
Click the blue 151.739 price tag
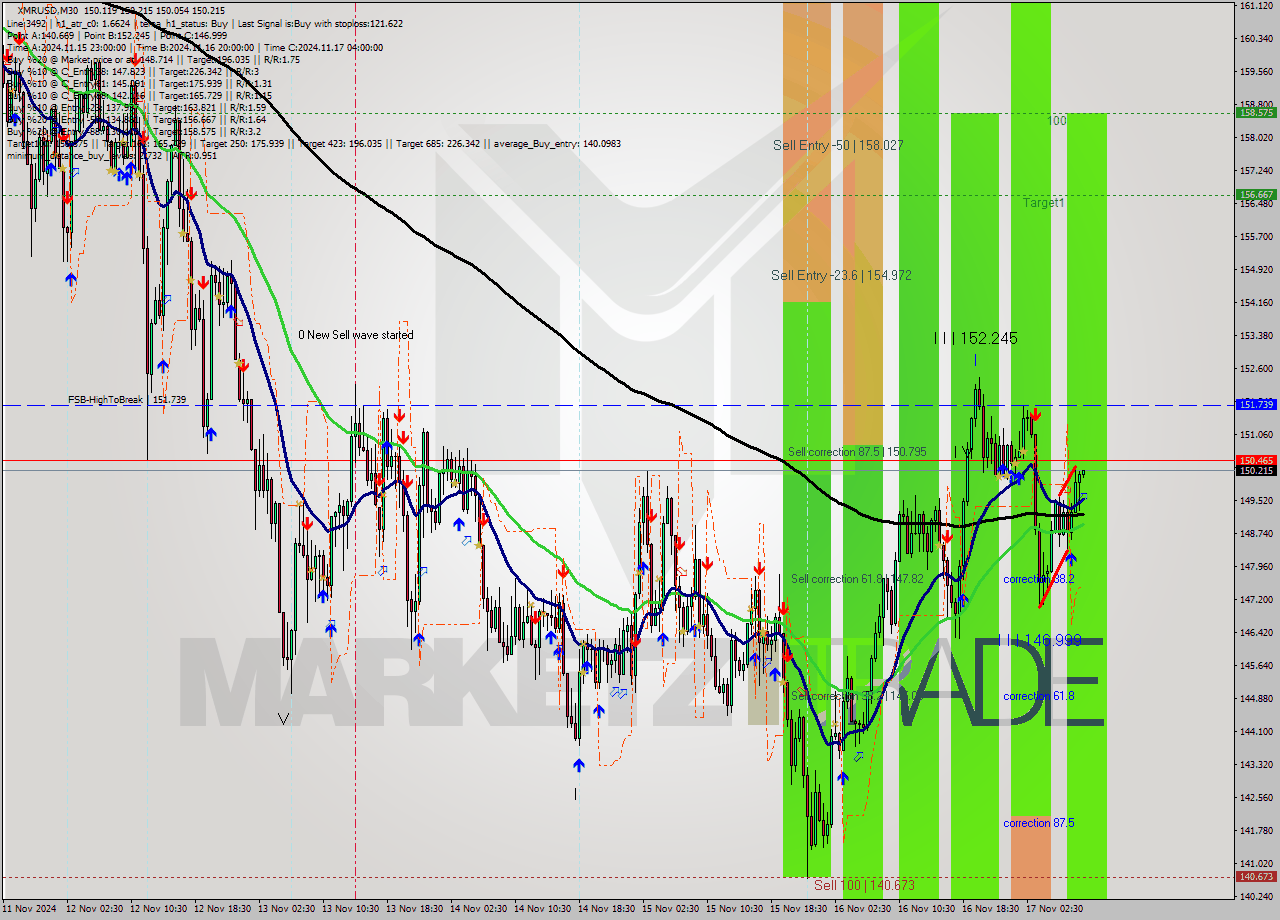[1256, 405]
